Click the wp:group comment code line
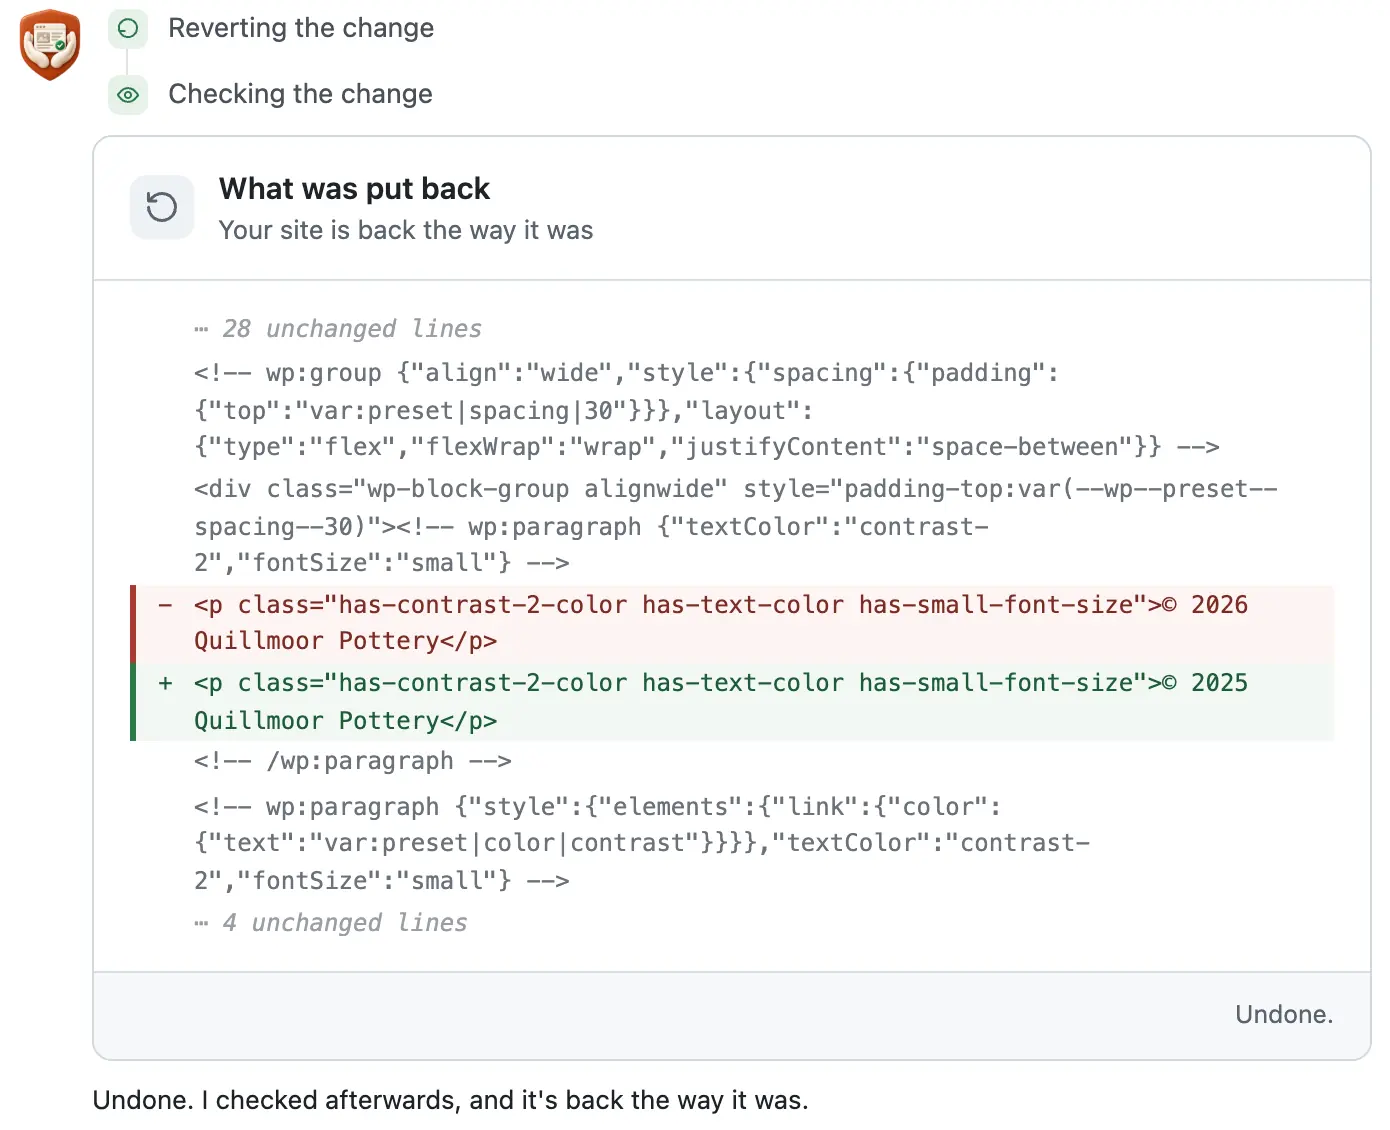The image size is (1390, 1130). tap(707, 410)
